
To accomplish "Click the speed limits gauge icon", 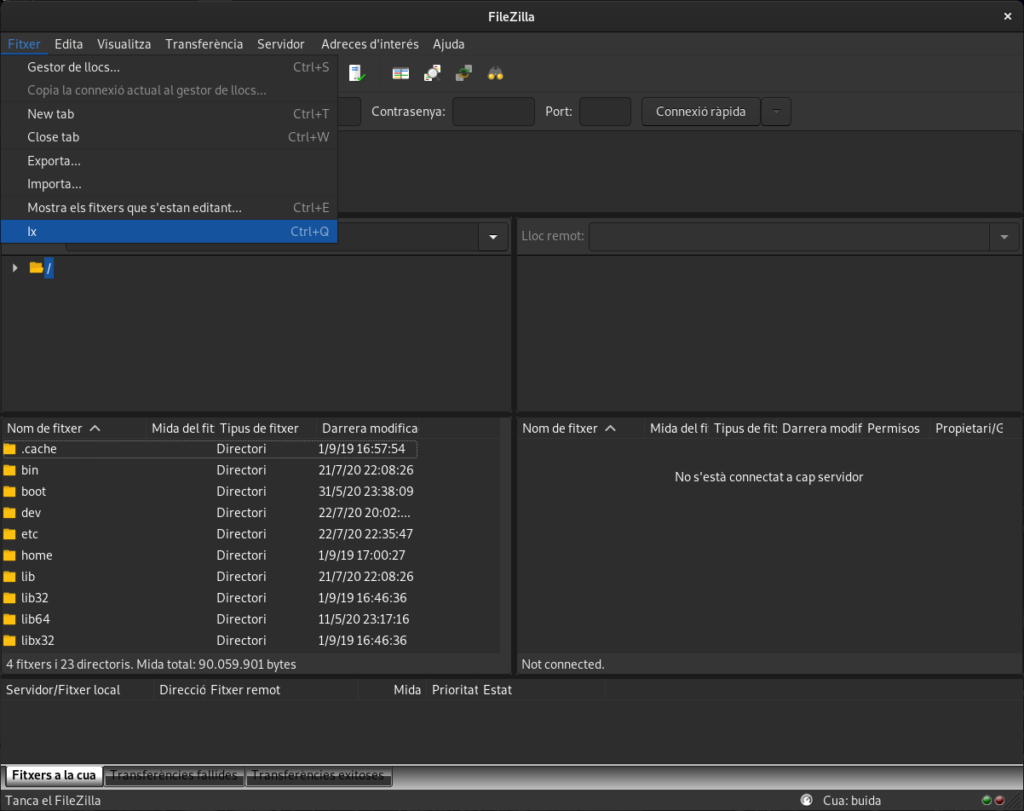I will (x=806, y=800).
